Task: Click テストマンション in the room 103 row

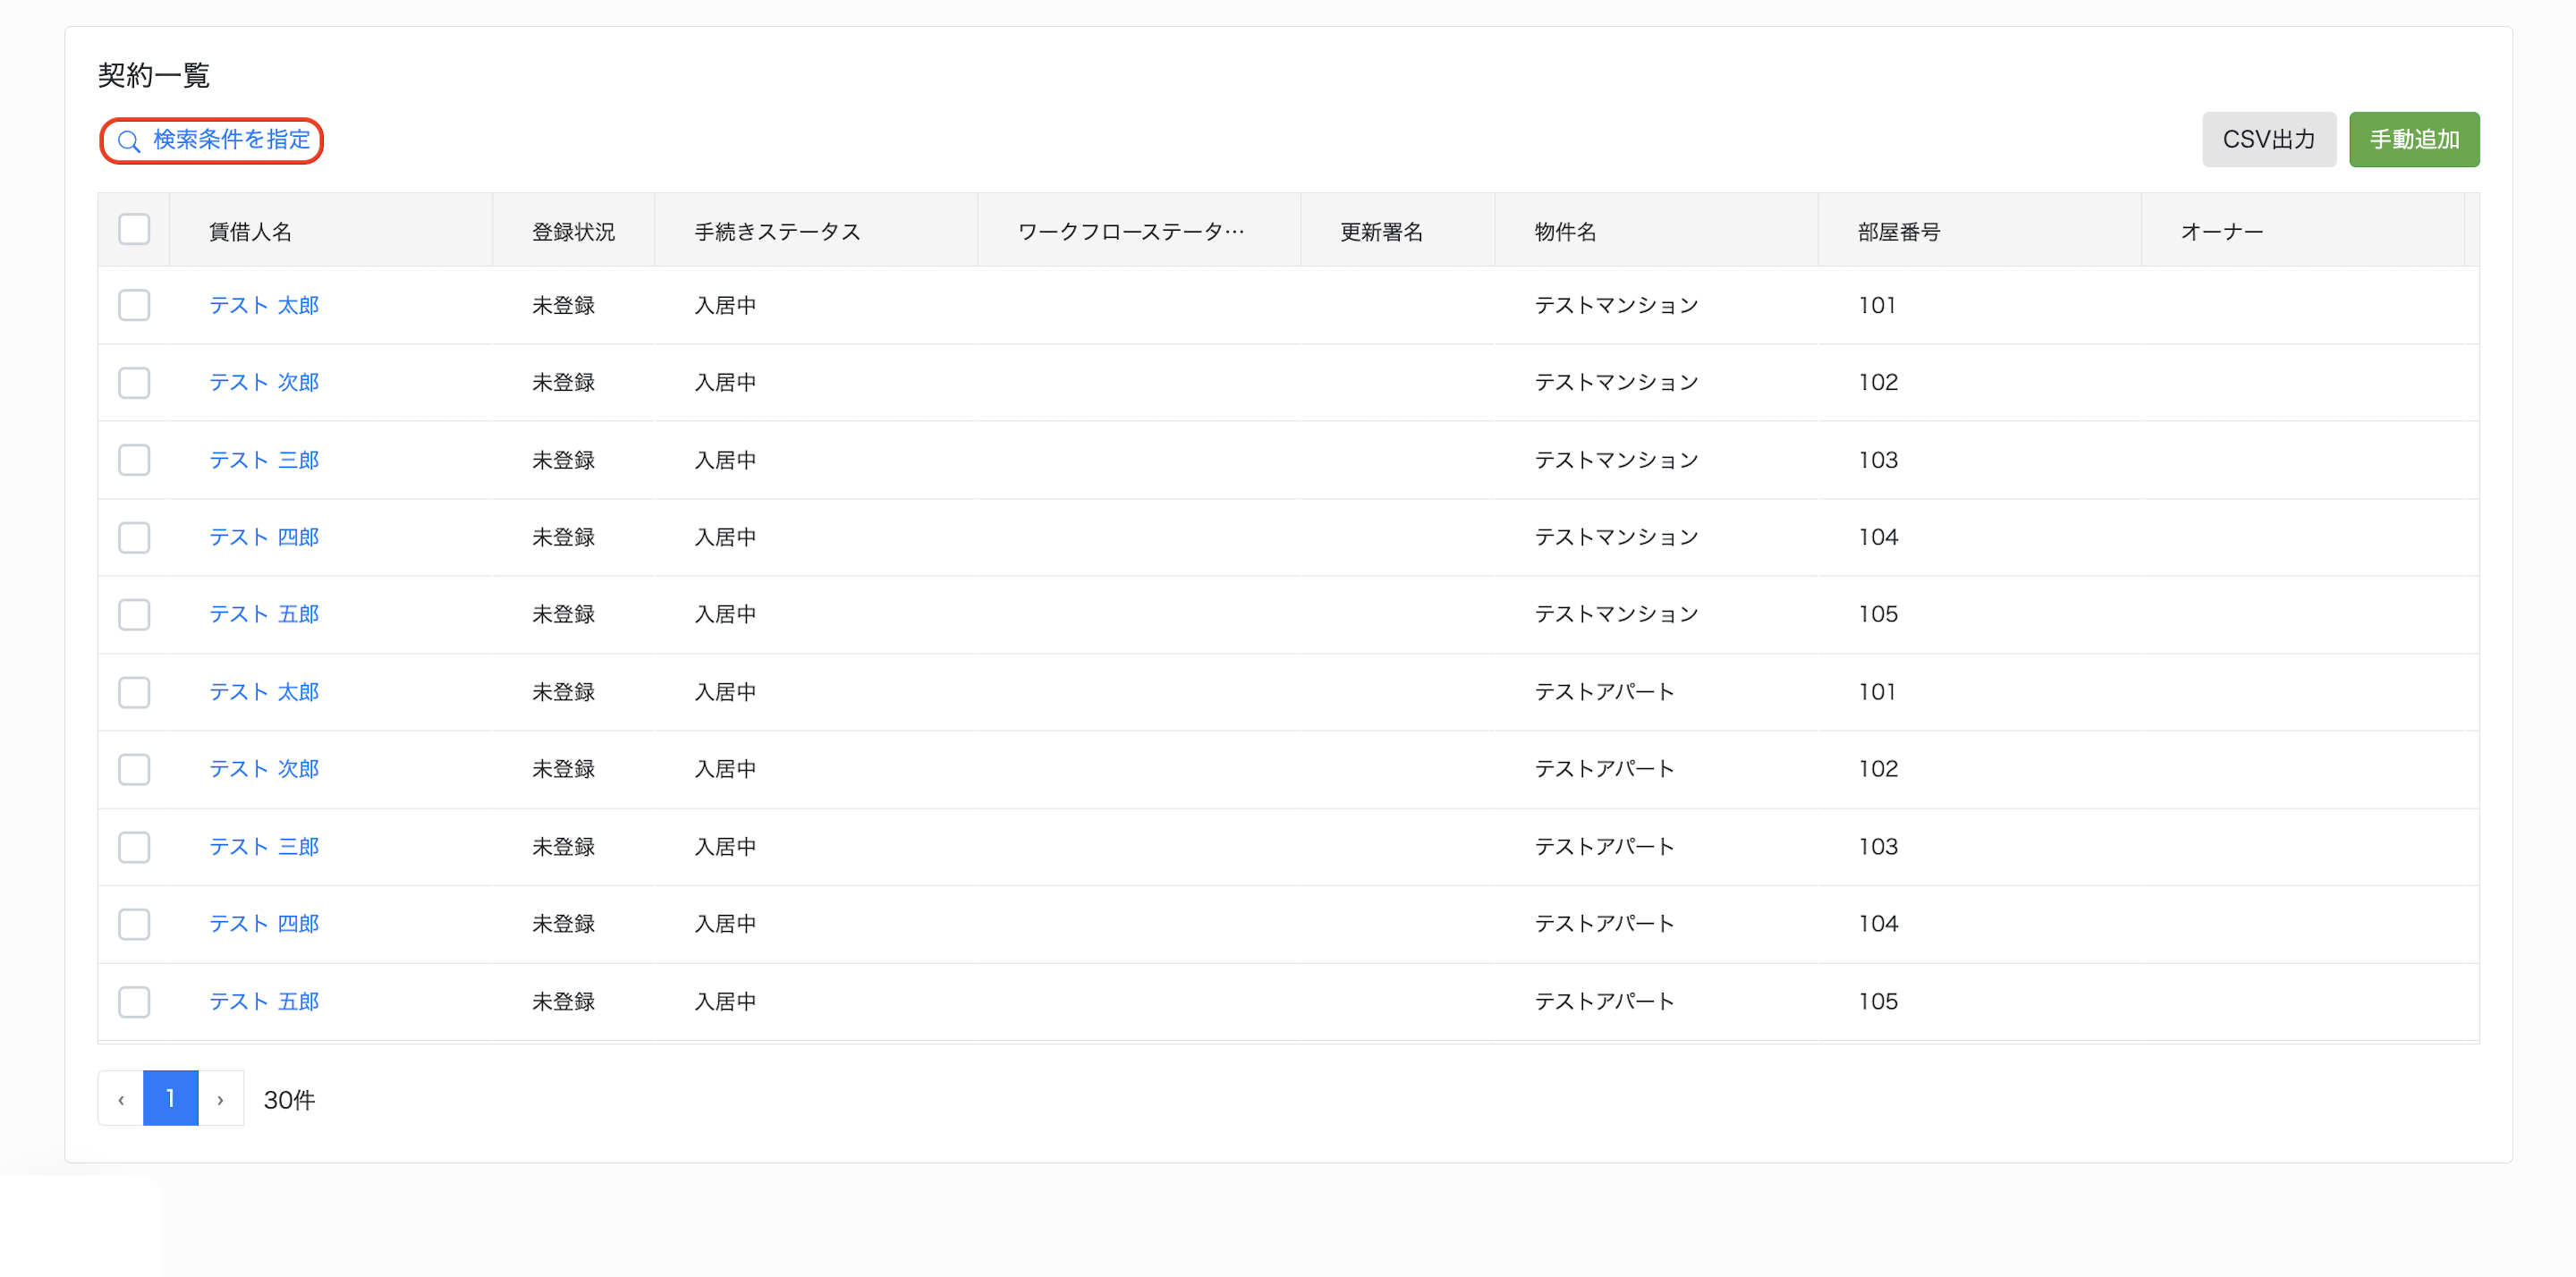Action: pos(1616,460)
